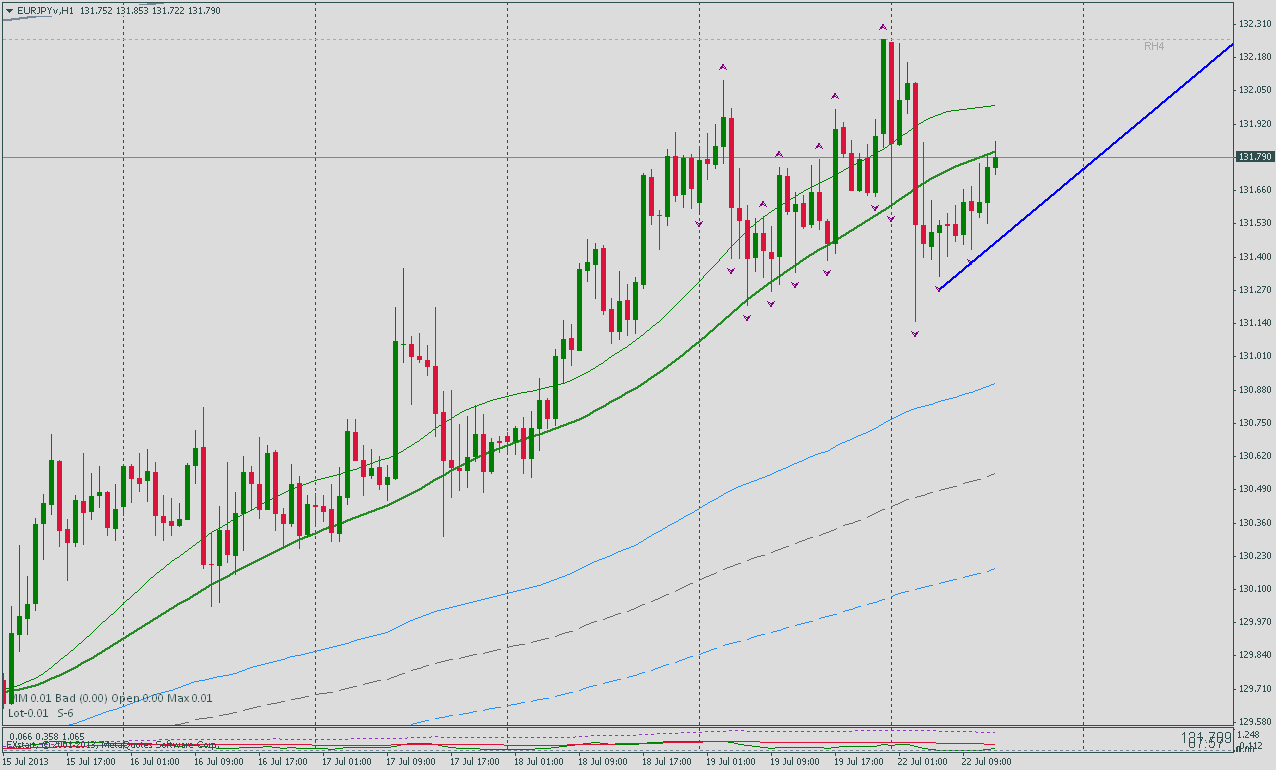Viewport: 1276px width, 770px height.
Task: Click the 131.920 price scale label
Action: pyautogui.click(x=1254, y=123)
